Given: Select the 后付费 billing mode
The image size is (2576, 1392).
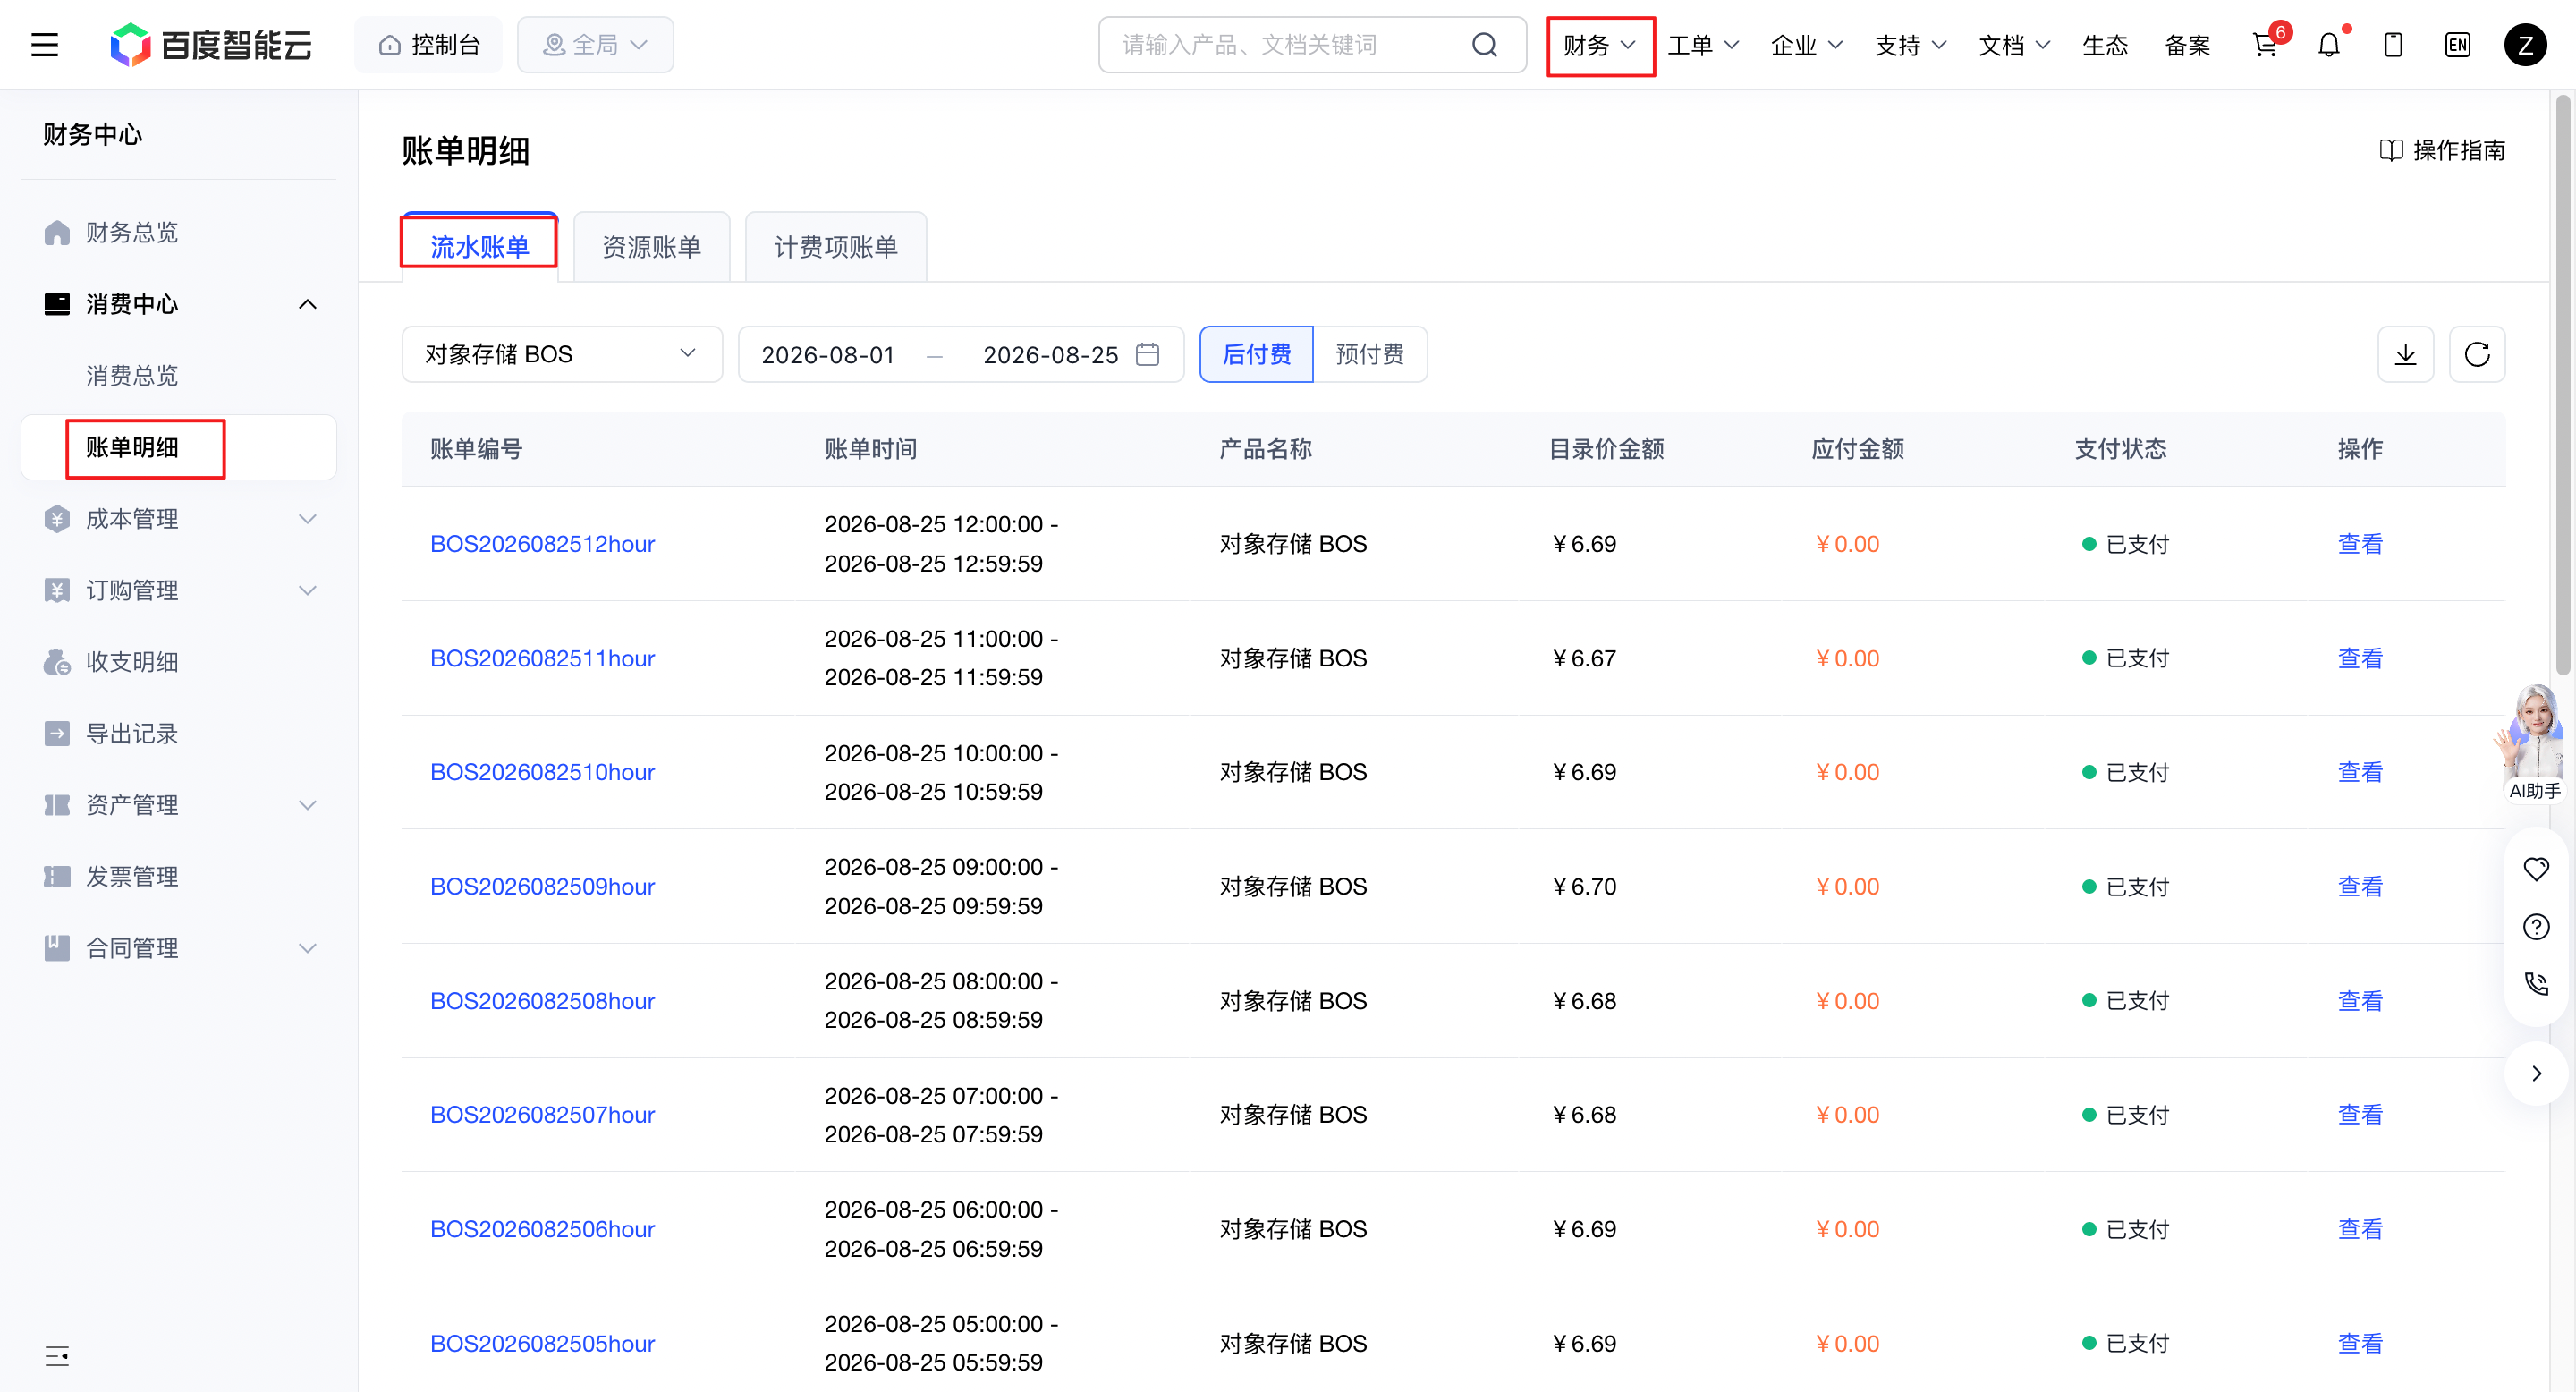Looking at the screenshot, I should click(1256, 354).
